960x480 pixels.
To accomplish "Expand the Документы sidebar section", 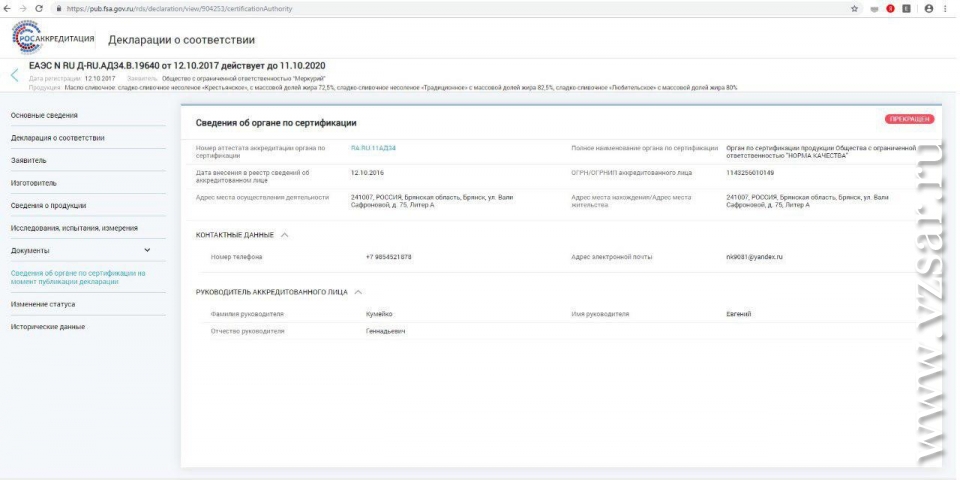I will (148, 250).
